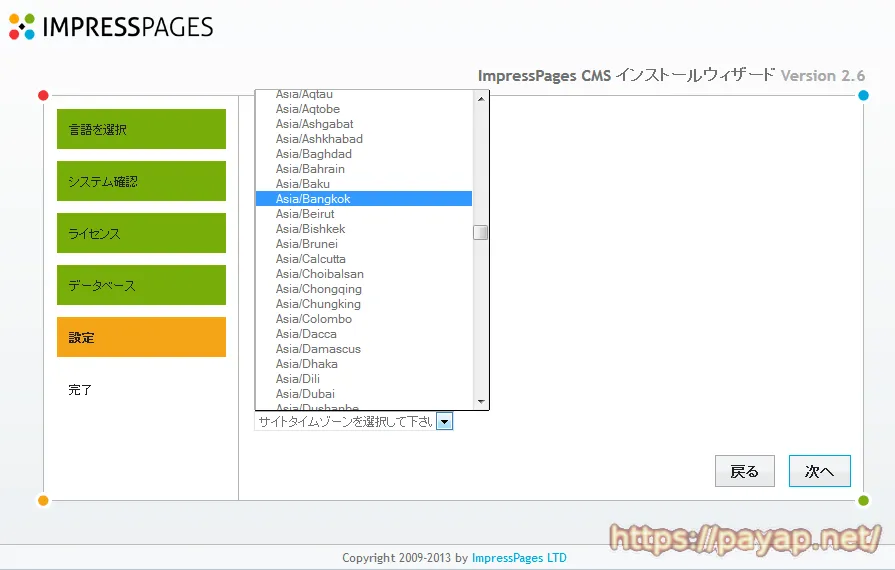Choose Asia/Aqtobe from the list
Viewport: 895px width, 570px height.
coord(364,109)
